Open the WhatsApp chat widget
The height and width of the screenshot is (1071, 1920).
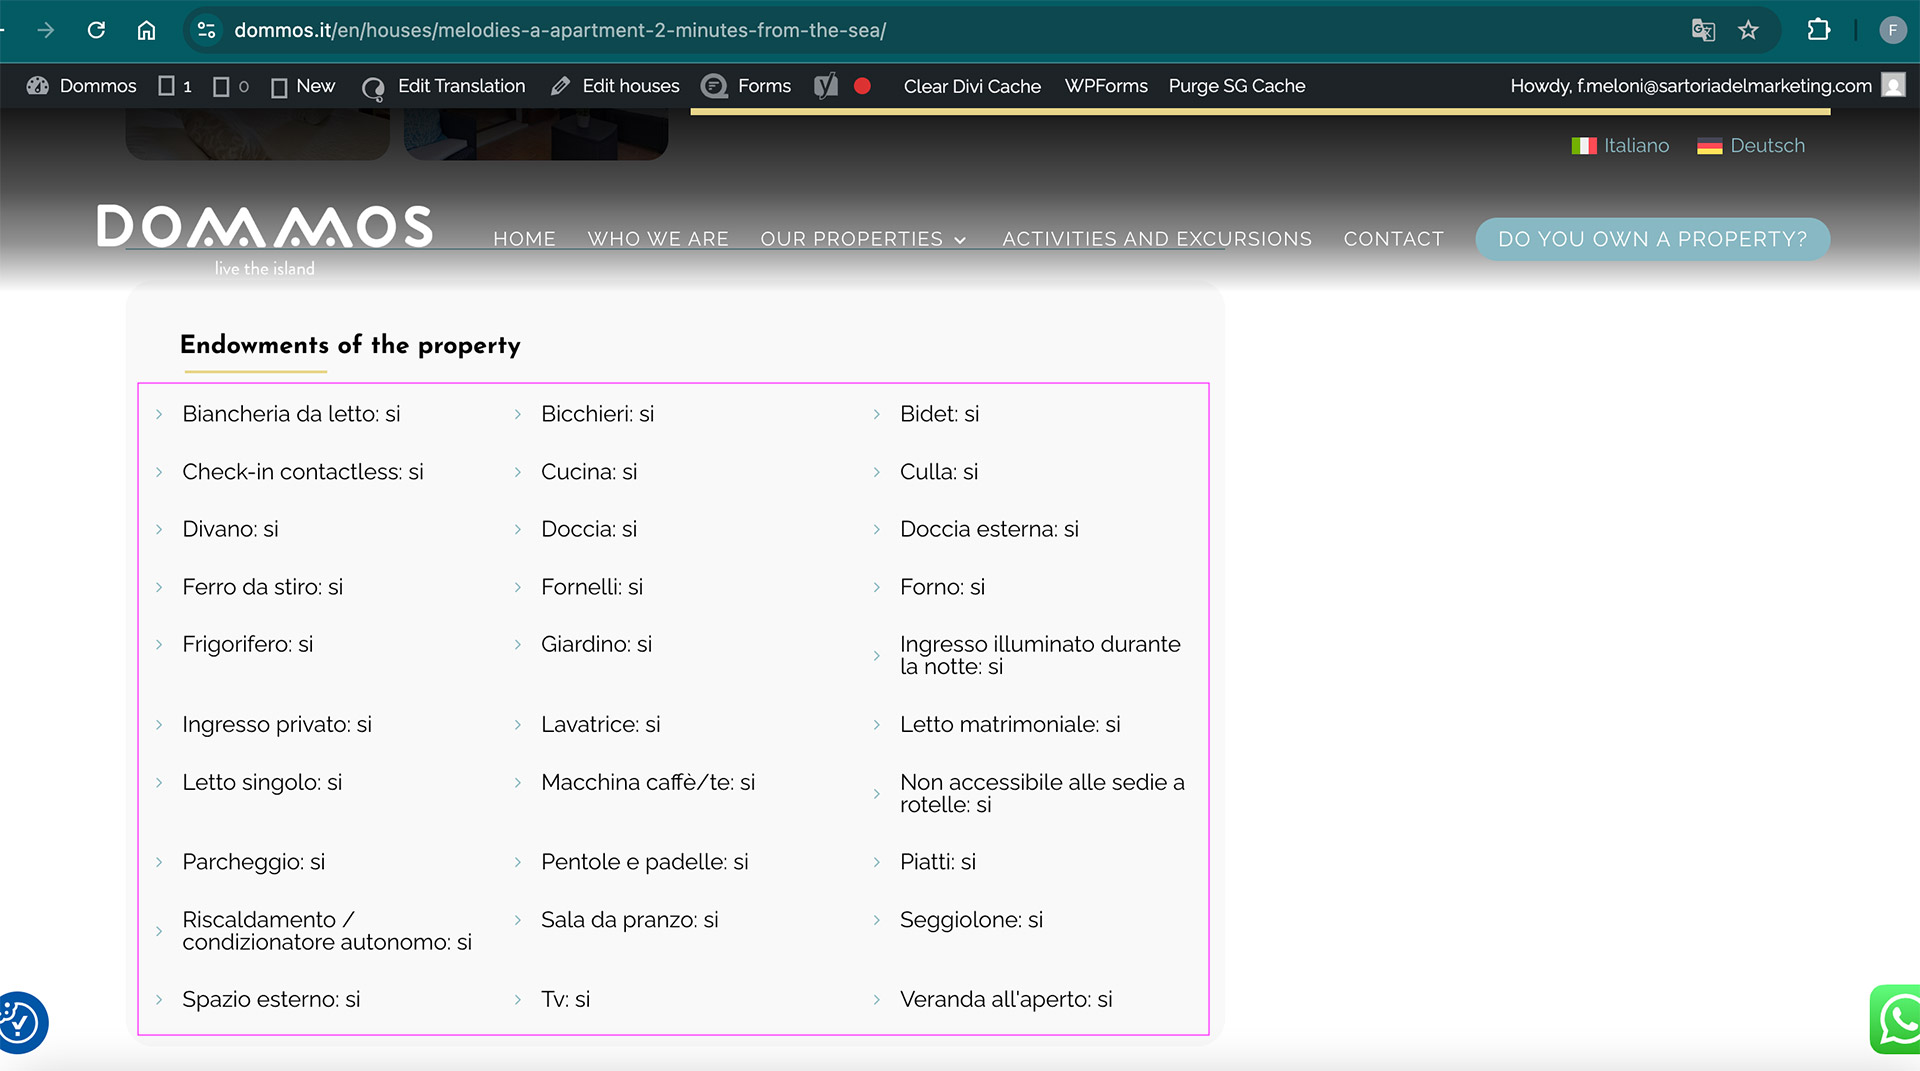click(x=1897, y=1020)
